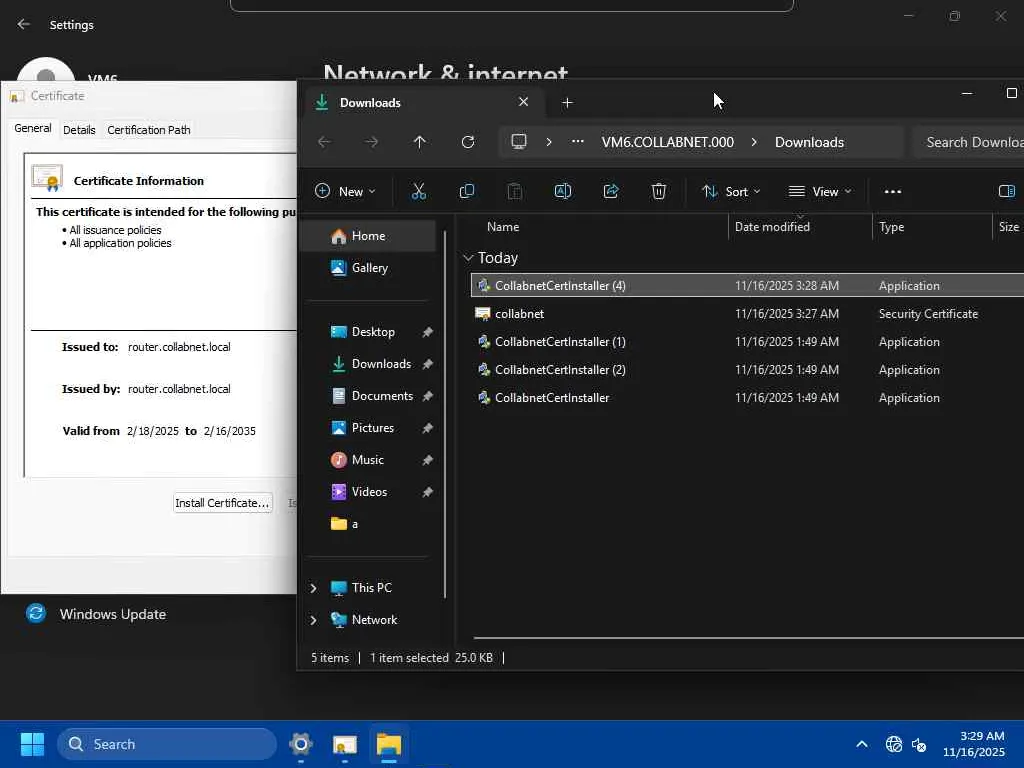This screenshot has height=768, width=1024.
Task: Go up one folder level
Action: point(419,142)
